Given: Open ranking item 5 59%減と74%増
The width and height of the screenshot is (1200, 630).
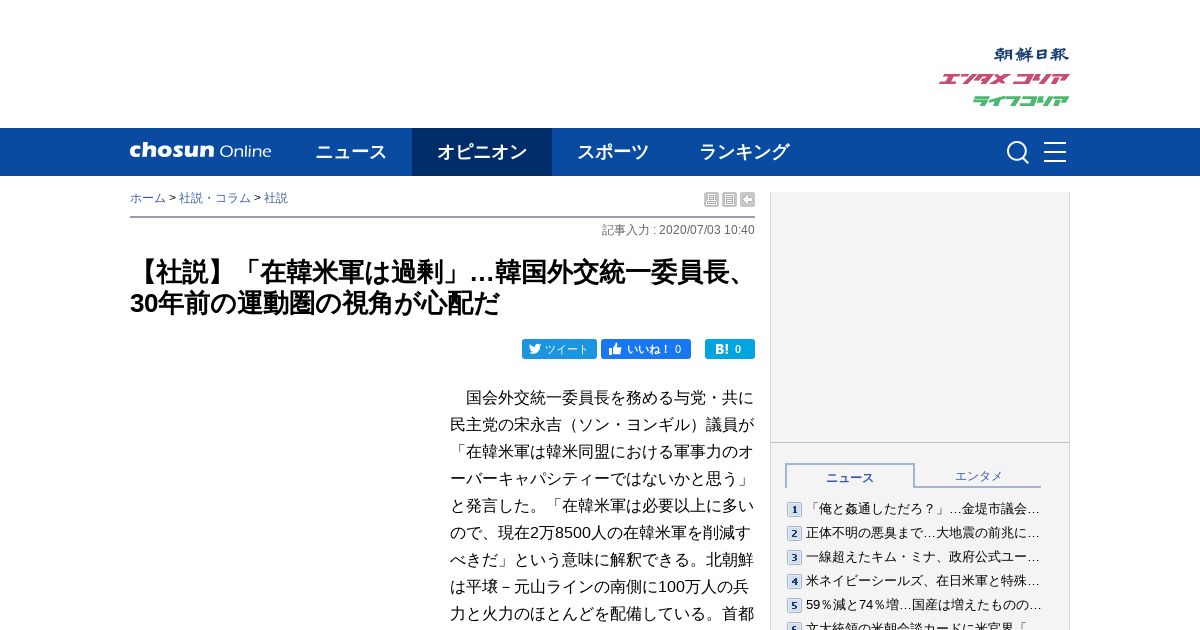Looking at the screenshot, I should point(924,605).
